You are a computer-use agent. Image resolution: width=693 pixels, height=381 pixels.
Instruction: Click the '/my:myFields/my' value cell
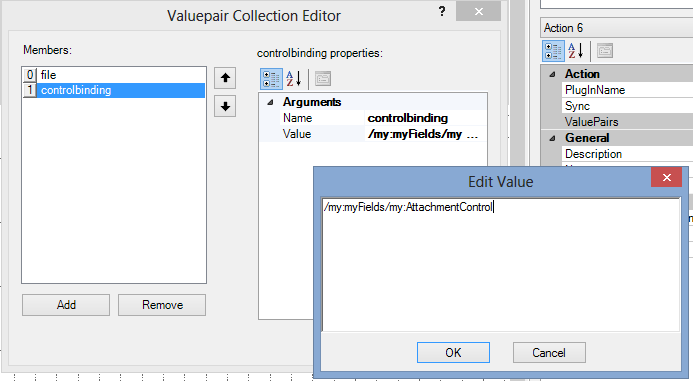414,134
